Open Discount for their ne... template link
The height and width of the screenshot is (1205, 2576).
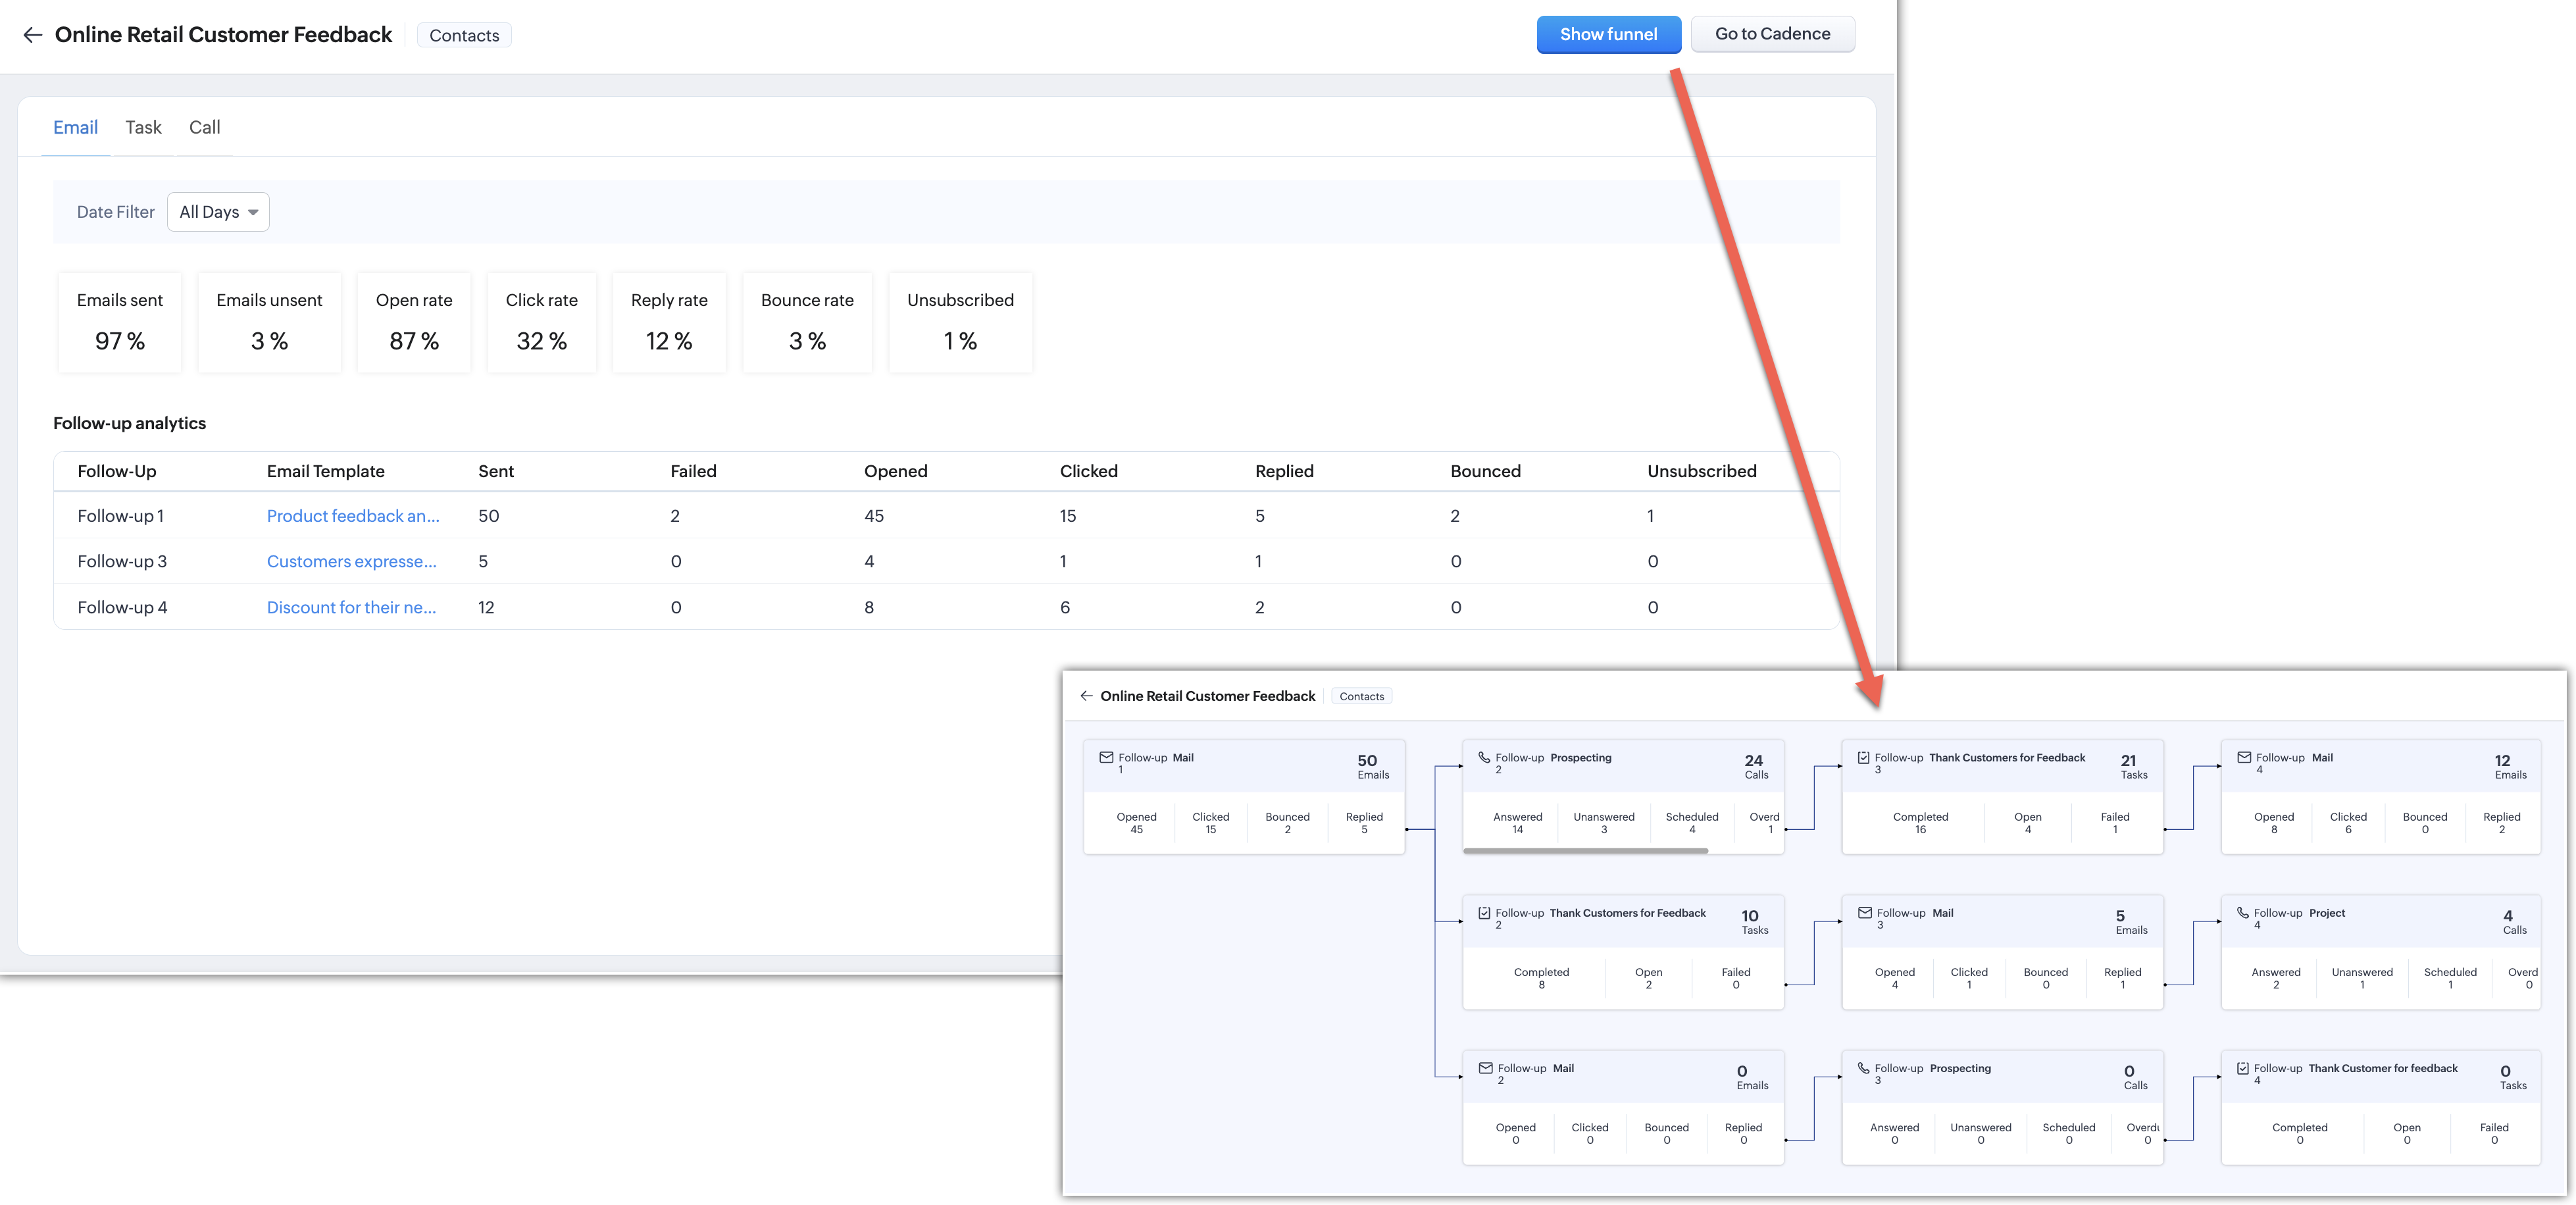click(x=351, y=607)
